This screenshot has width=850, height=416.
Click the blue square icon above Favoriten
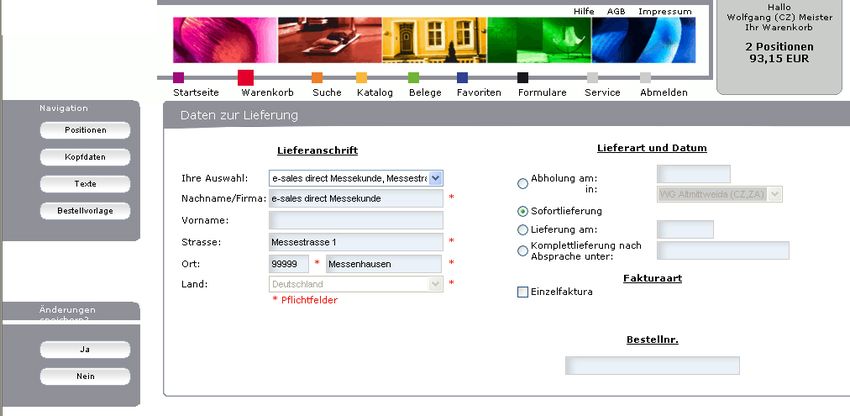point(462,78)
